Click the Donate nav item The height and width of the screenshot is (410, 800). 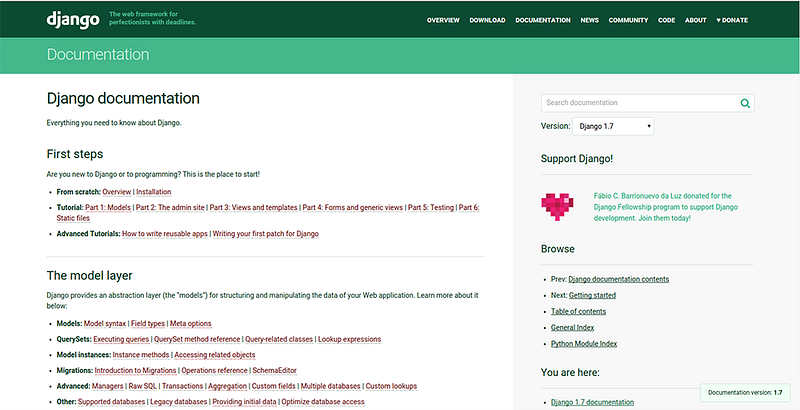click(x=732, y=20)
